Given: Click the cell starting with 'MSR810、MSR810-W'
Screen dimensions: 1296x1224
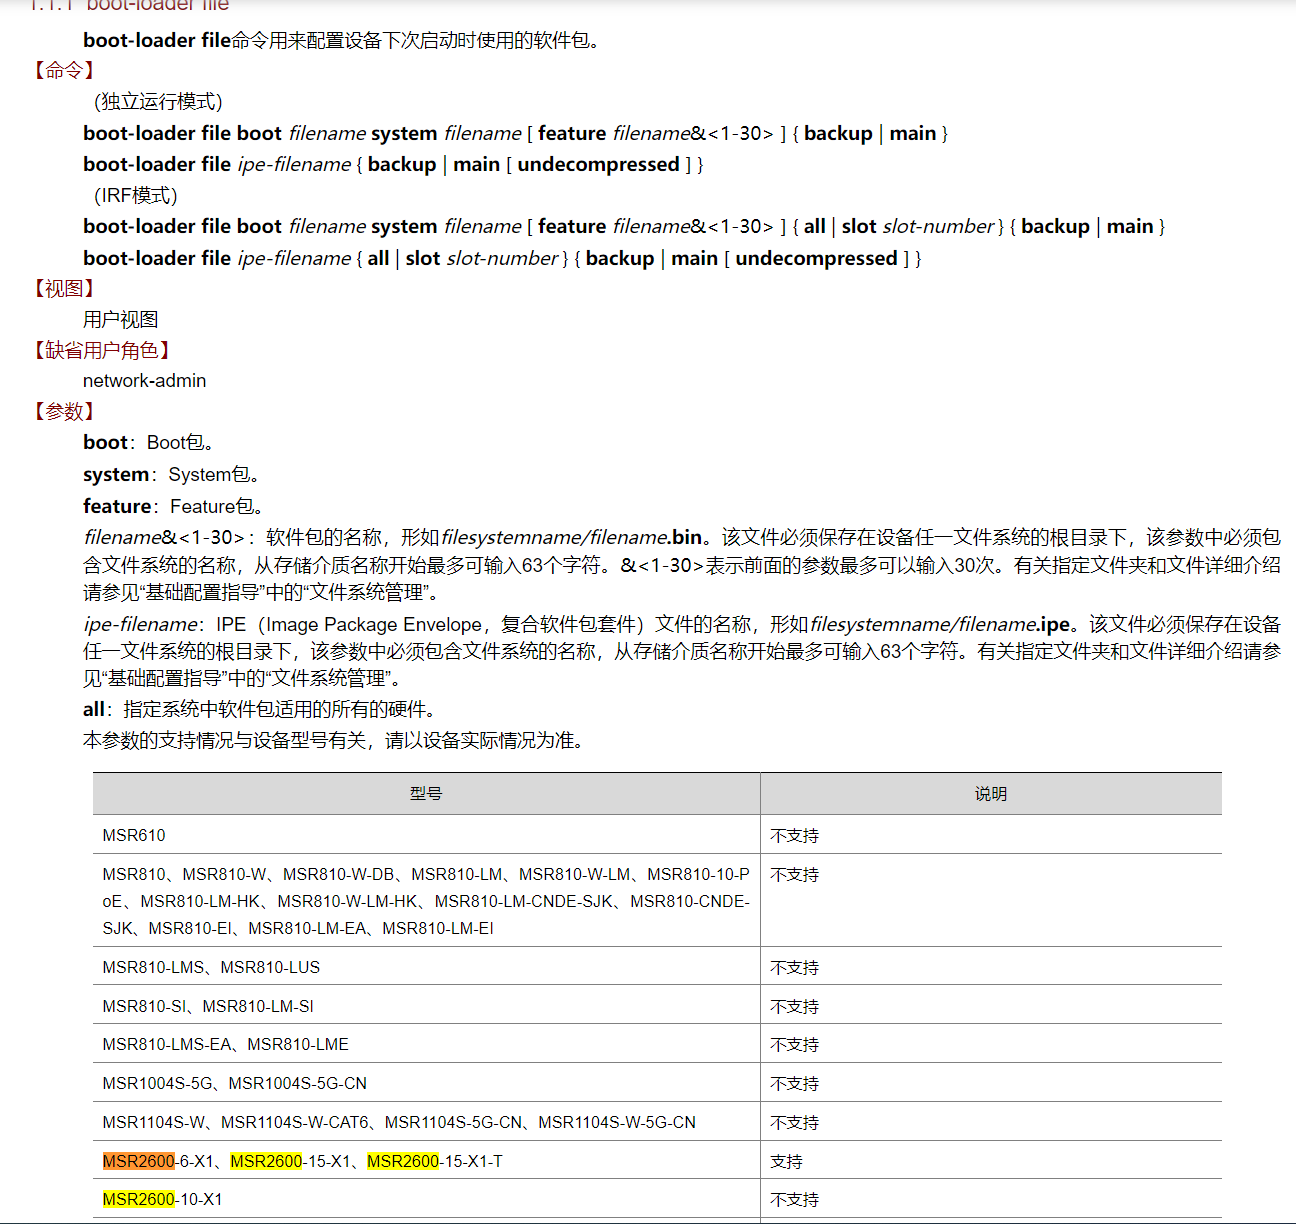Looking at the screenshot, I should [x=426, y=901].
